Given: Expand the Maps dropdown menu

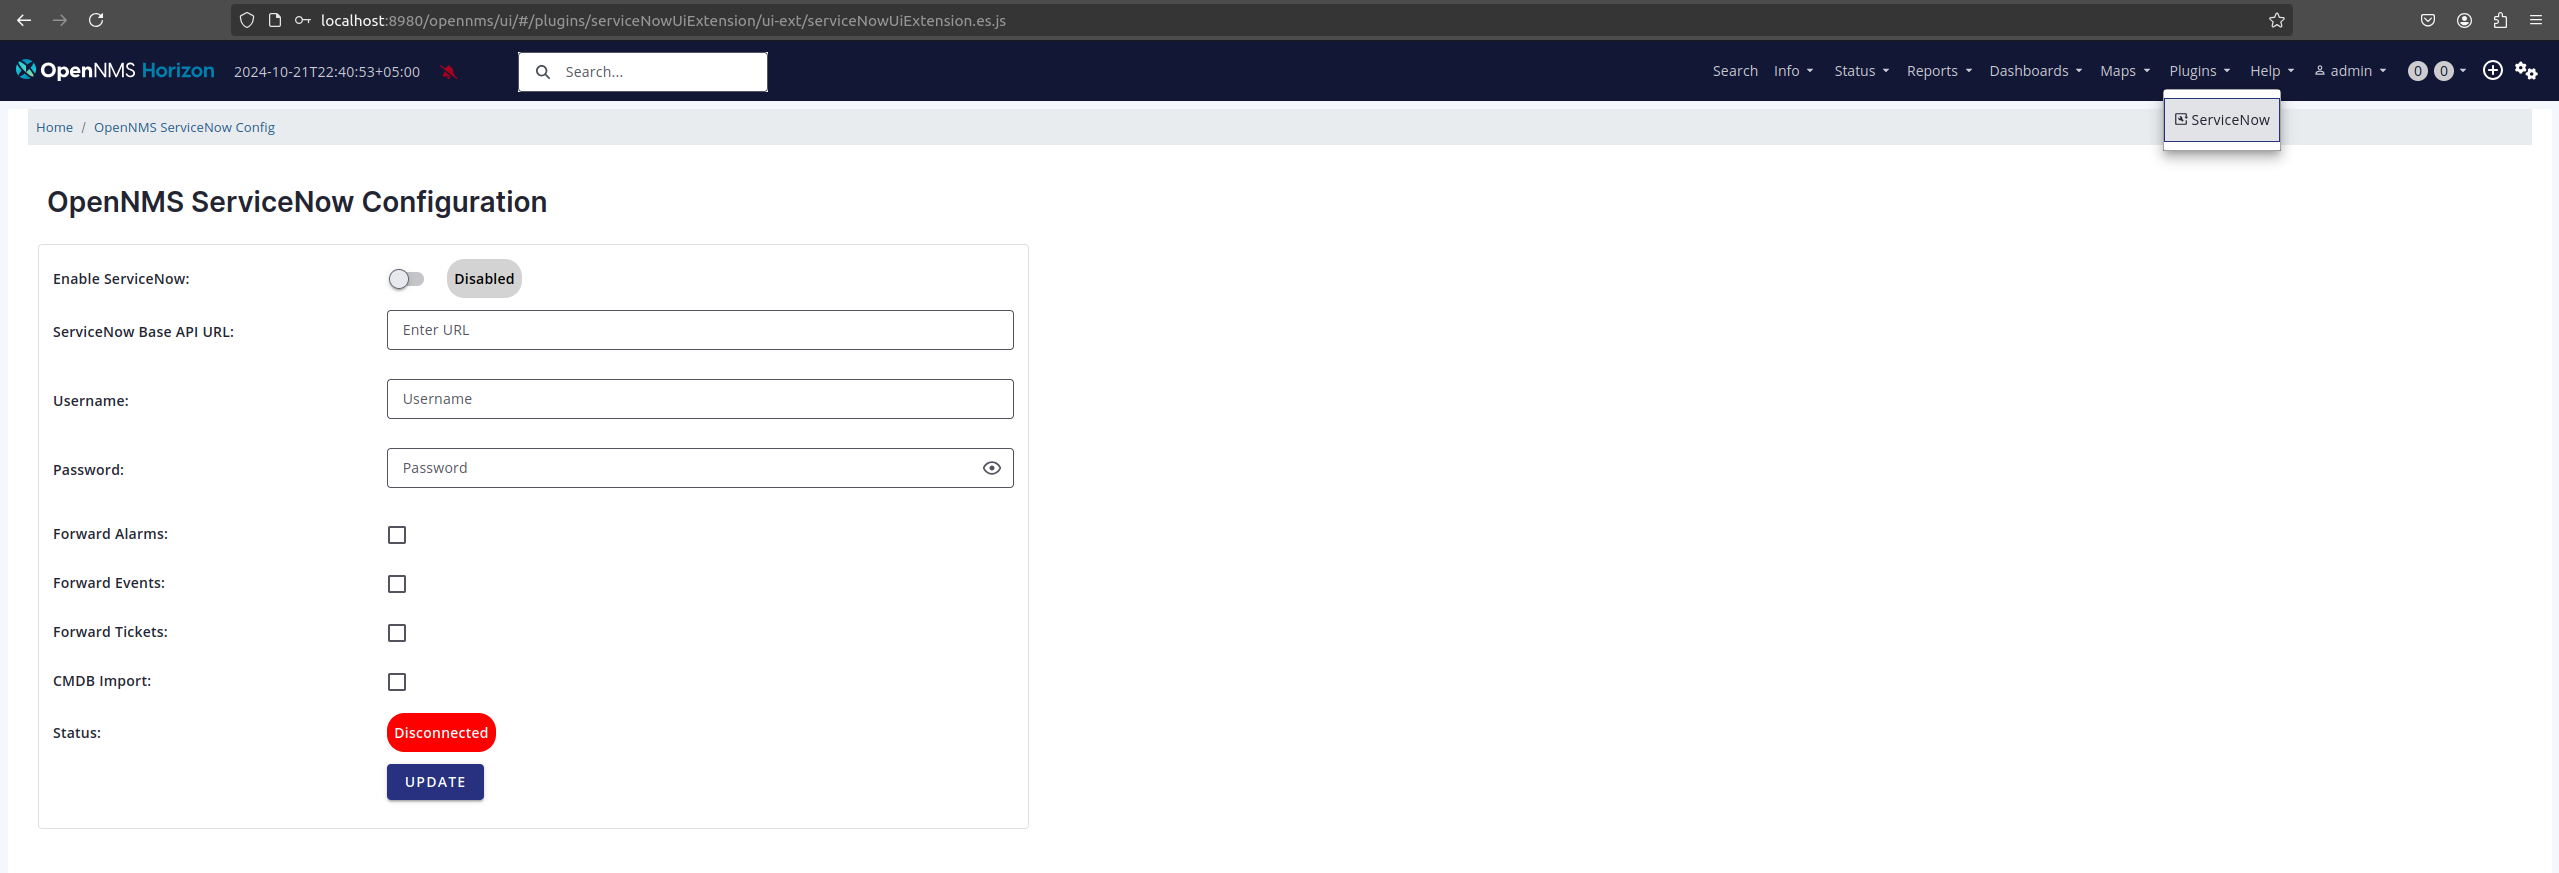Looking at the screenshot, I should [x=2125, y=71].
